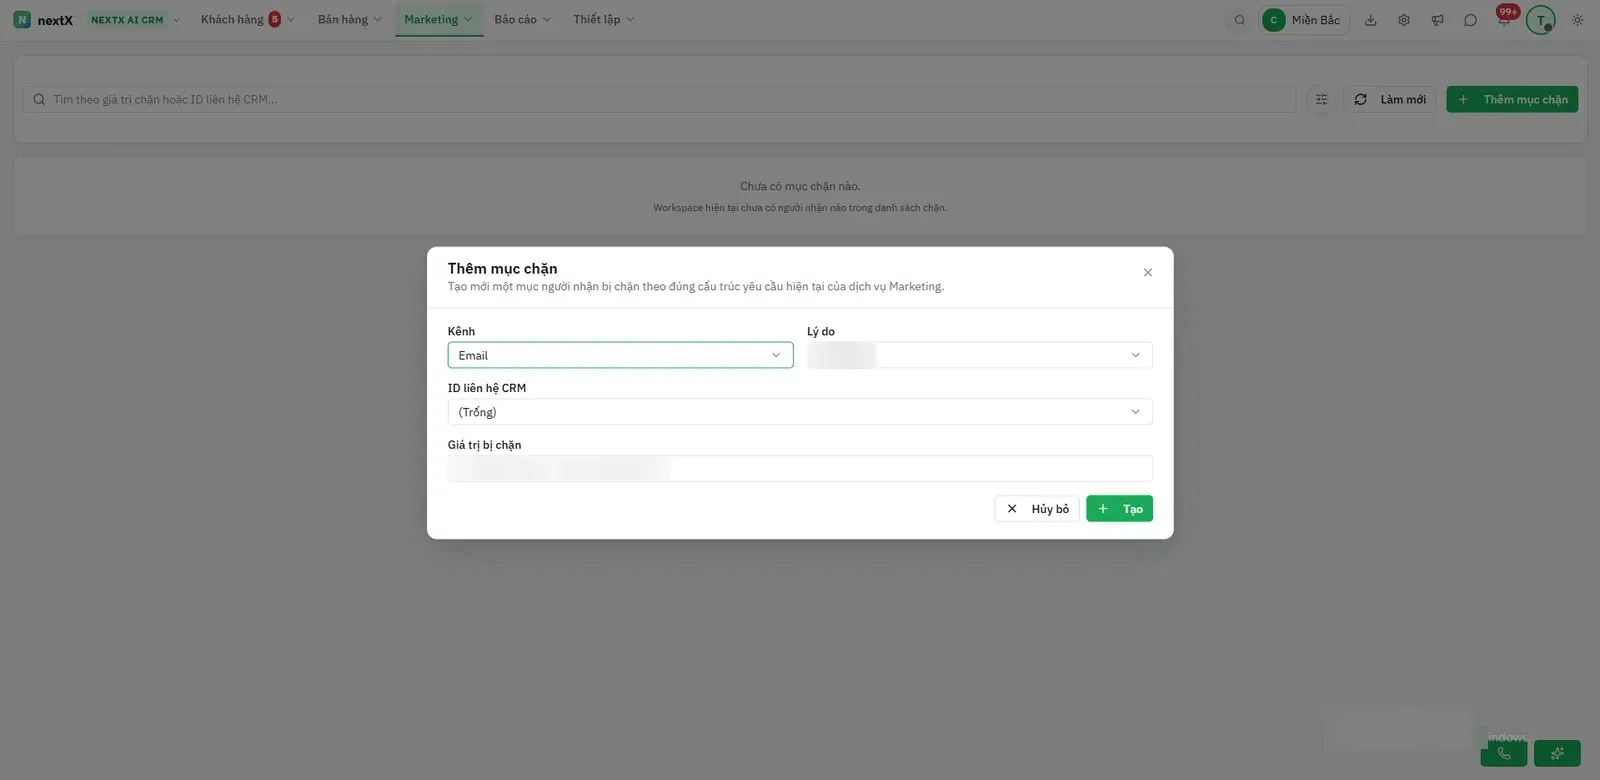Toggle the light/dark theme sun icon
The image size is (1600, 780).
coord(1577,20)
